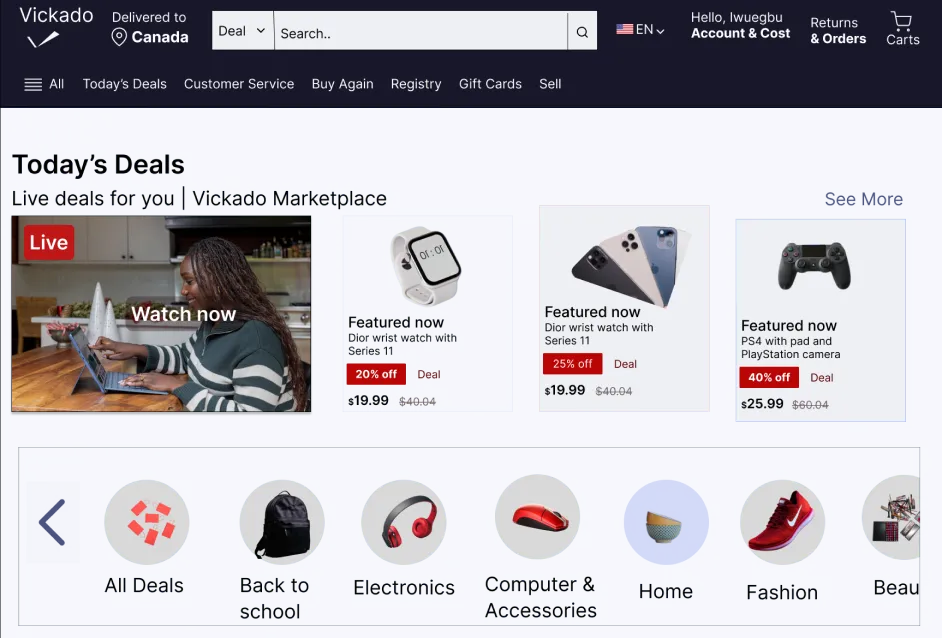Click the left carousel chevron arrow
This screenshot has height=638, width=942.
(53, 522)
